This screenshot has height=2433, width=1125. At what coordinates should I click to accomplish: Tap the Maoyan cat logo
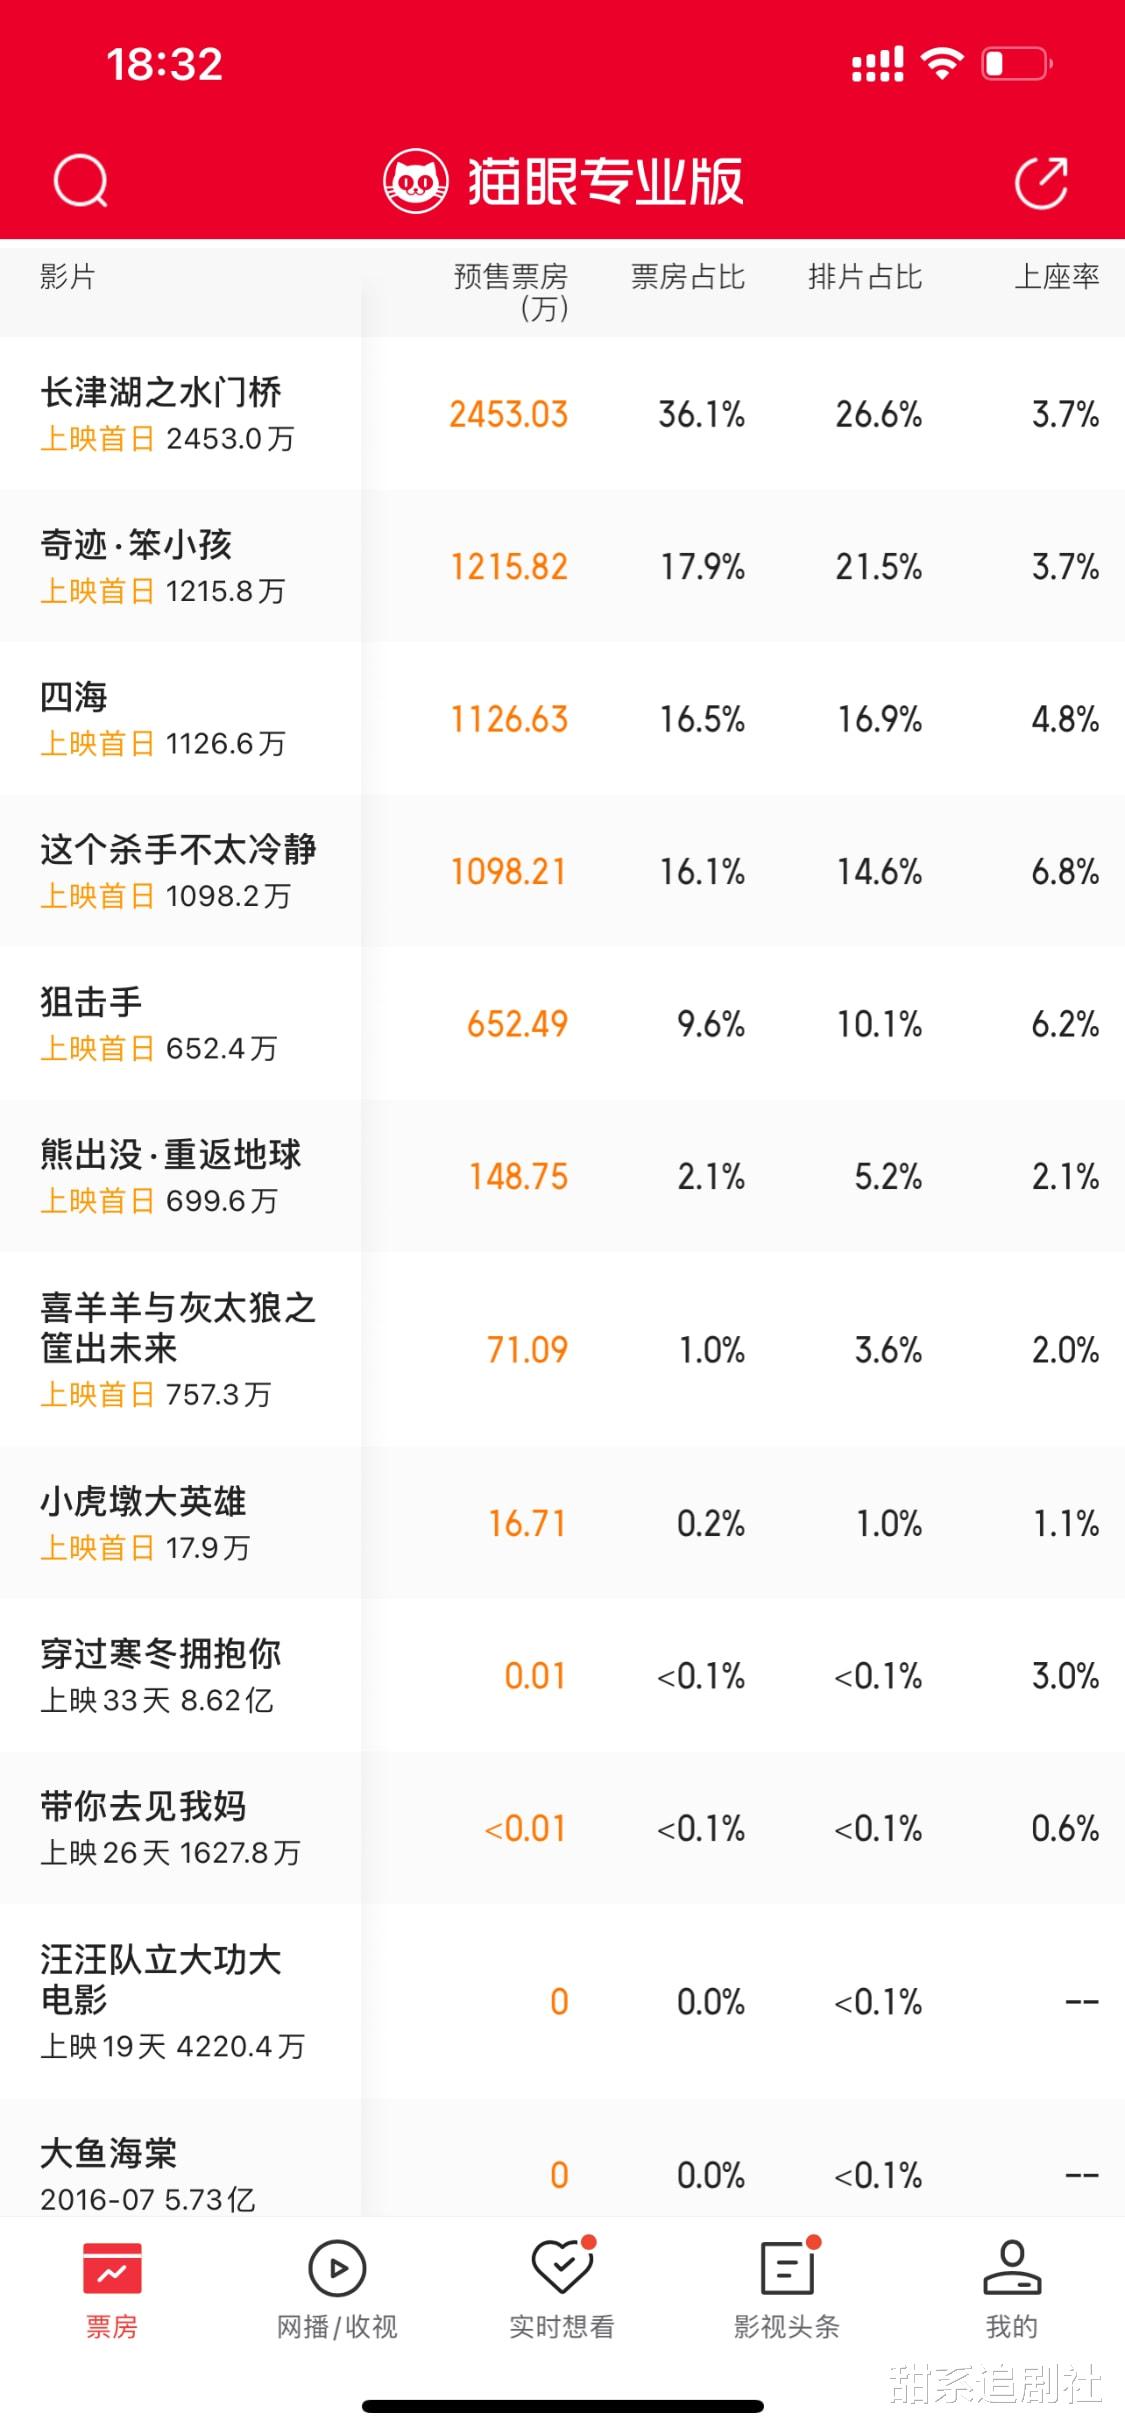tap(415, 181)
